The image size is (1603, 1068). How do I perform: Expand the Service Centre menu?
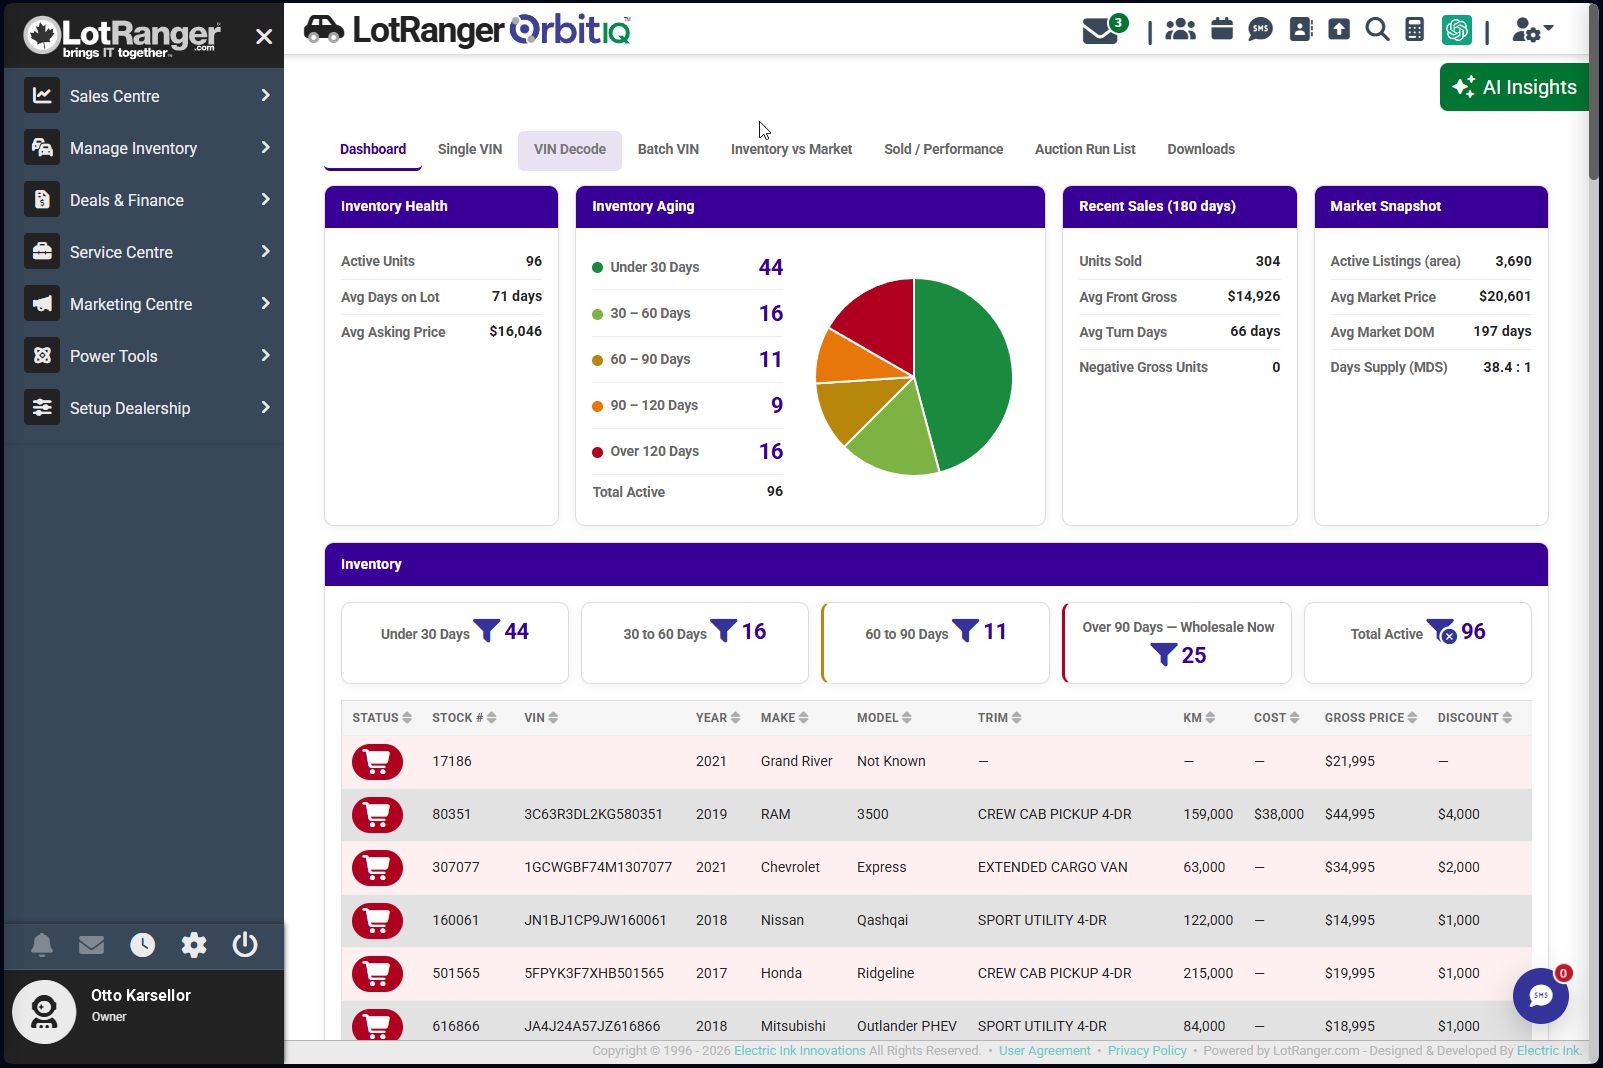(x=144, y=252)
